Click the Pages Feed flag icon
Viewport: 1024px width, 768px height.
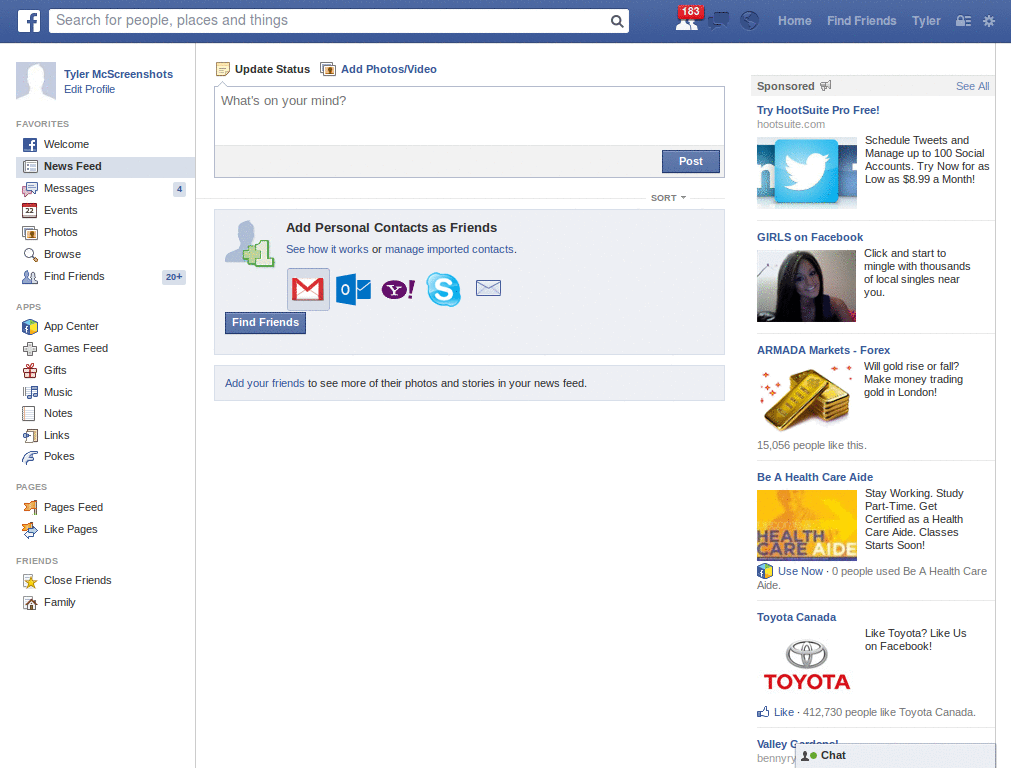point(30,507)
